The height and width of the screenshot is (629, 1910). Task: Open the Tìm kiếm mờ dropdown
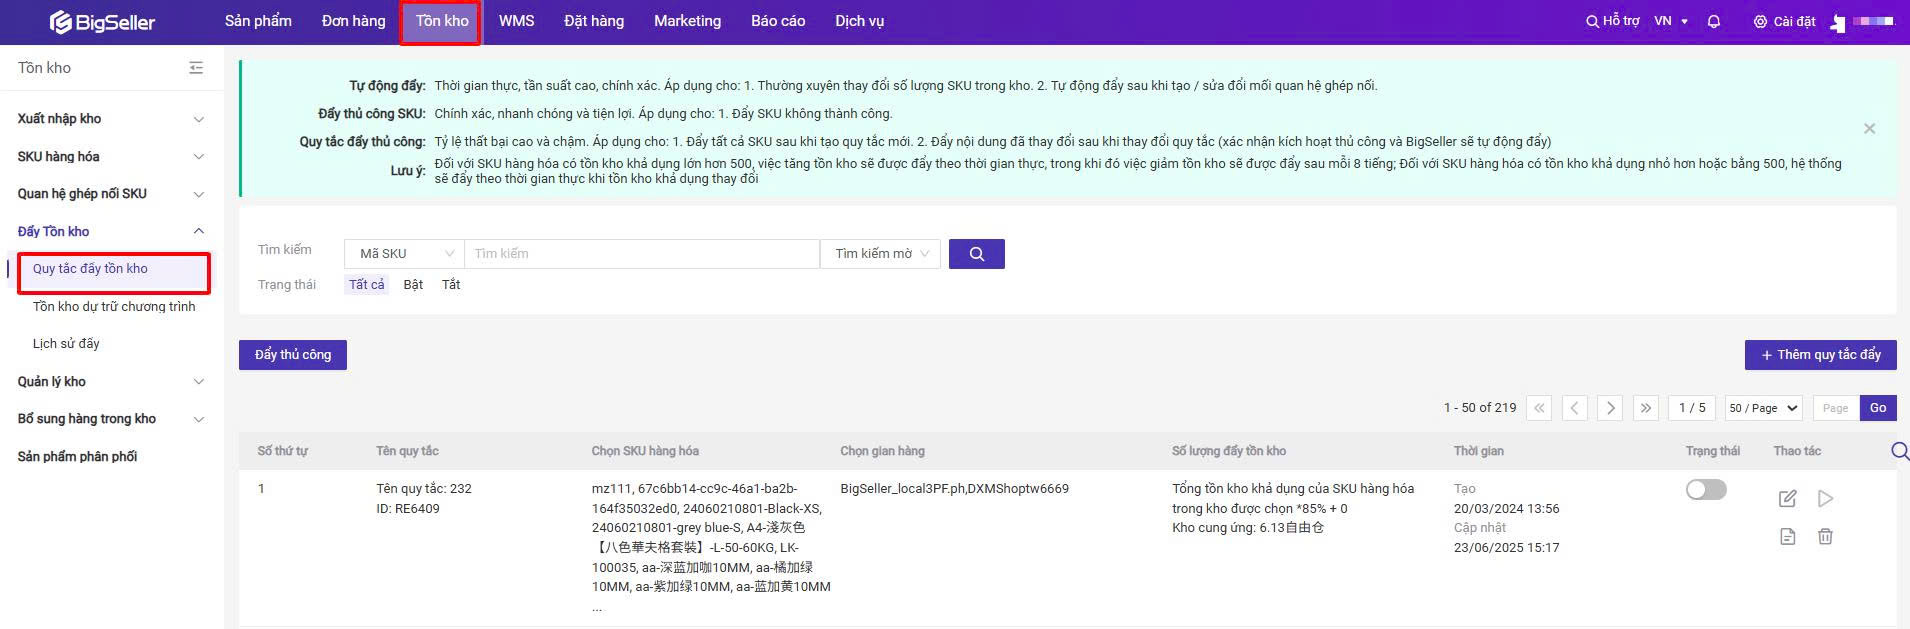(x=882, y=254)
